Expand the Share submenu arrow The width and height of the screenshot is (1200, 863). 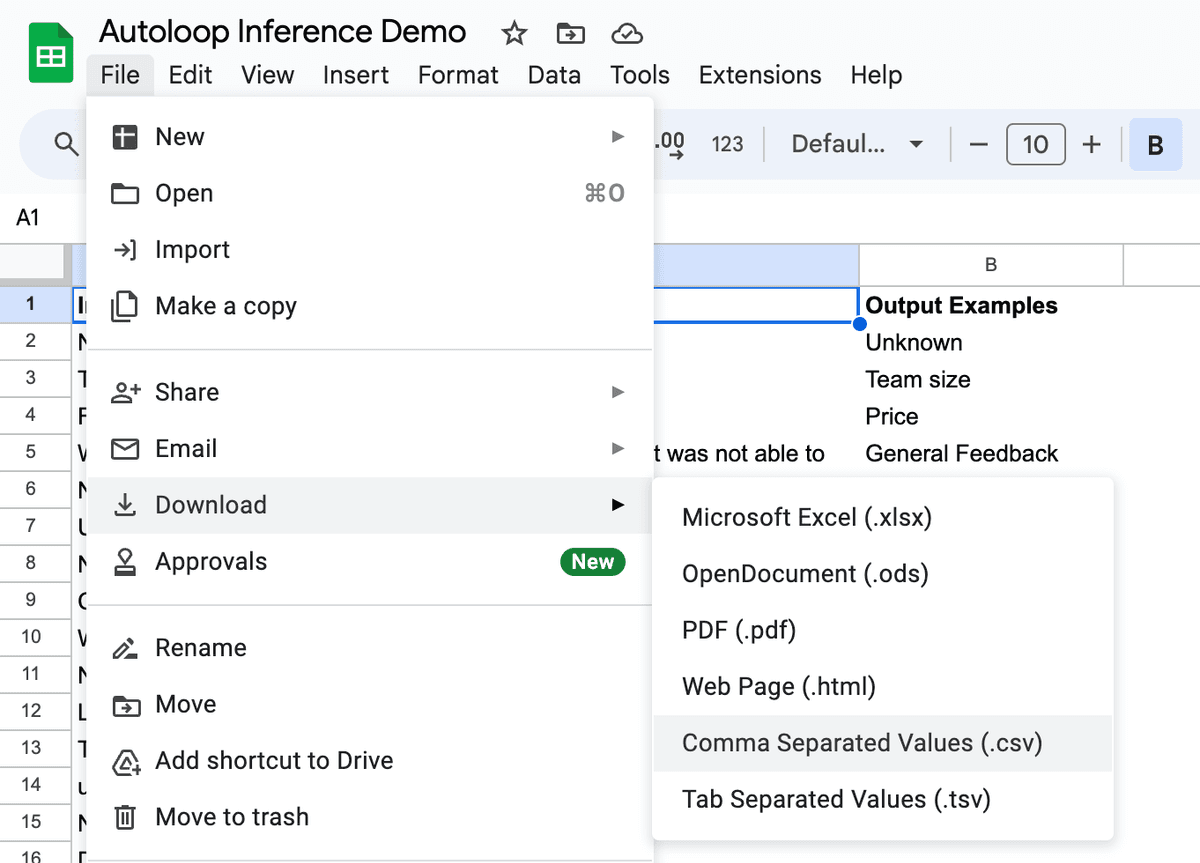tap(618, 392)
